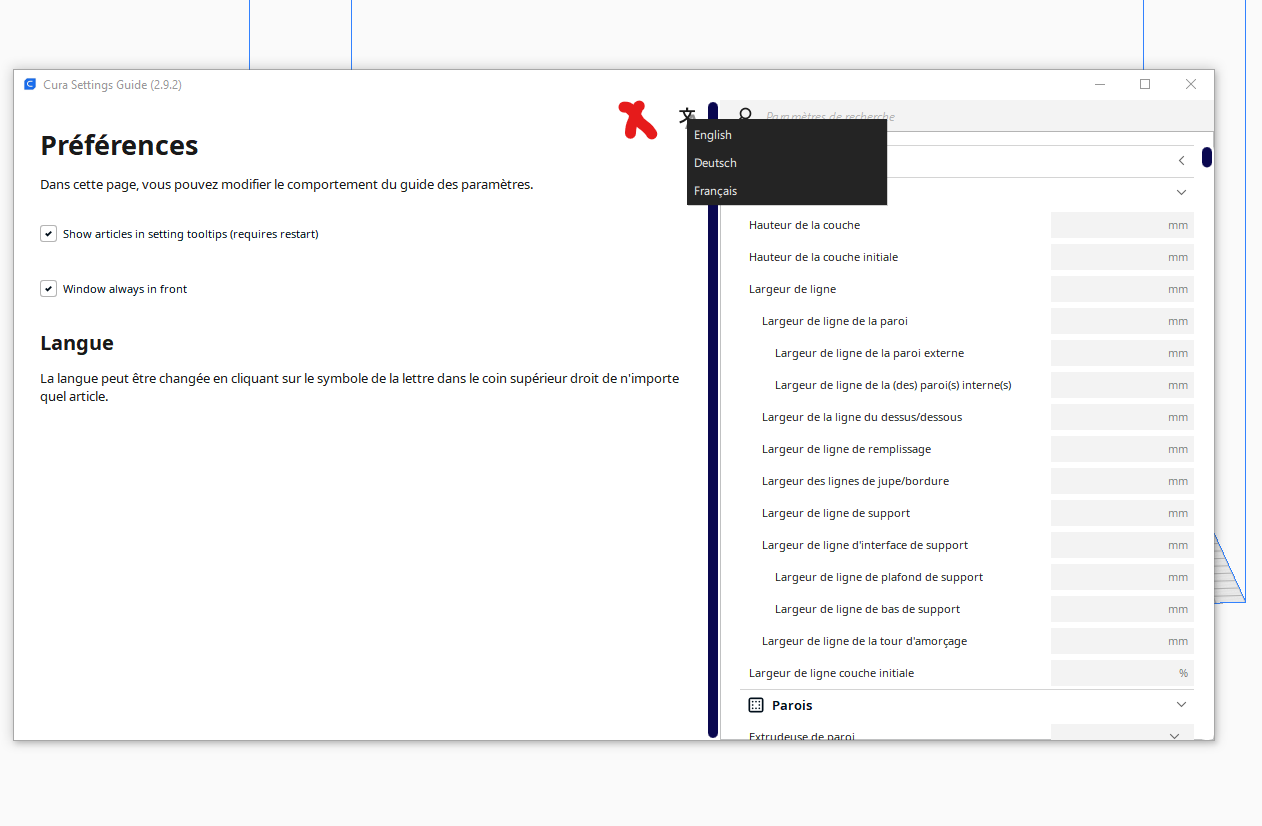Select Largeur de ligne de support label
Viewport: 1262px width, 826px height.
(x=836, y=513)
